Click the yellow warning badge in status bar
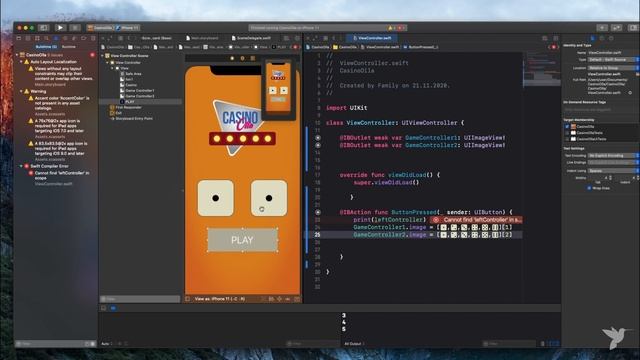 [391, 28]
